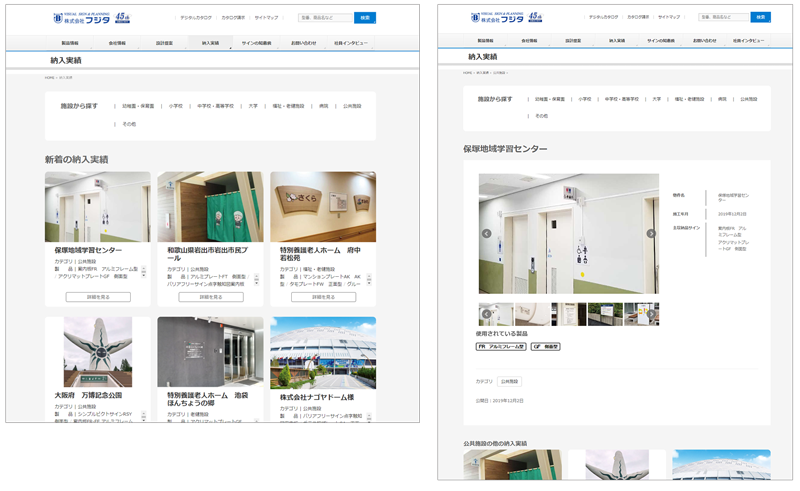Filter by 大学 on right page
The image size is (800, 491).
(x=657, y=99)
